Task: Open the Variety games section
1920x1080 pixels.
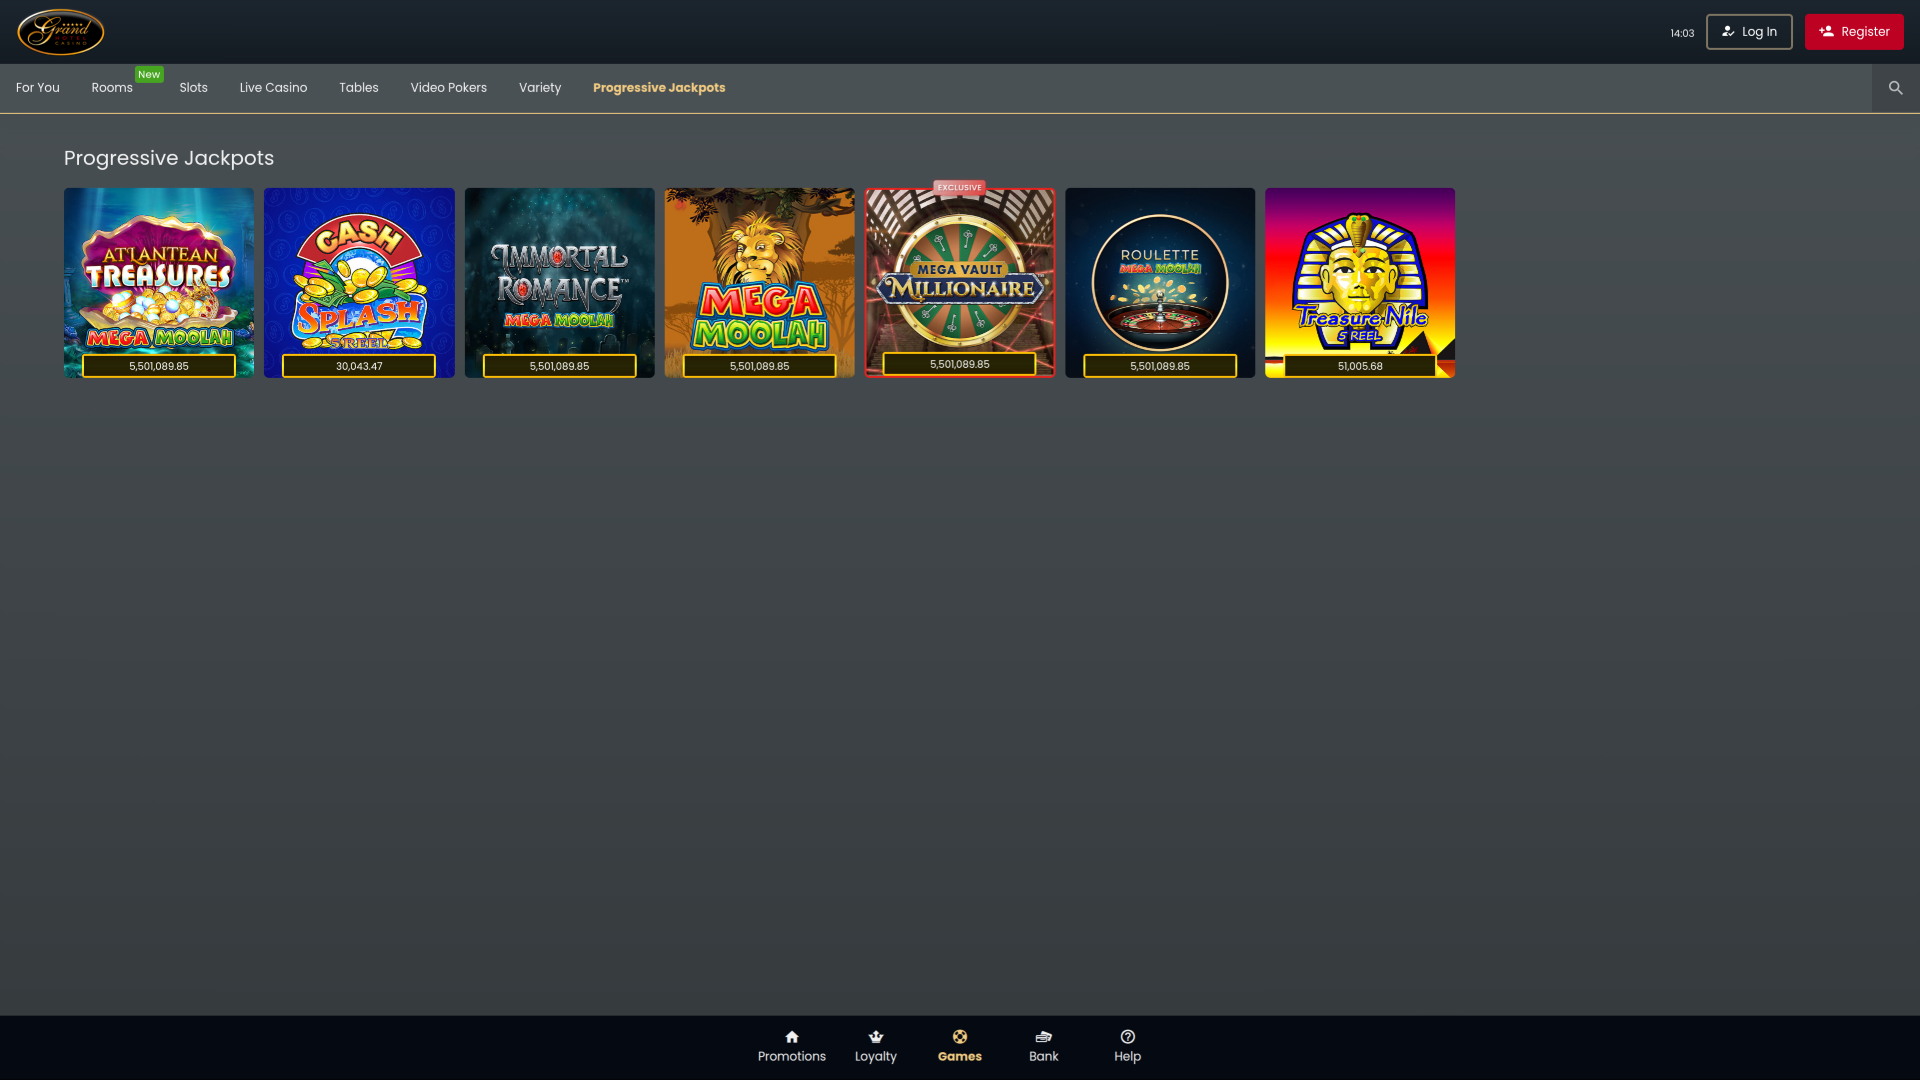Action: click(x=540, y=88)
